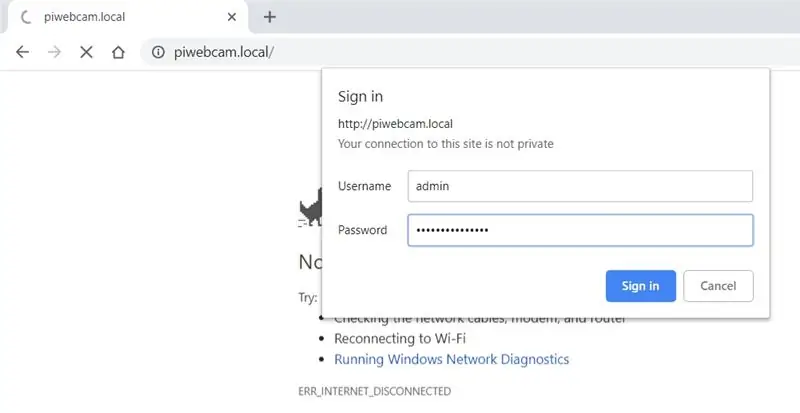Click the forward navigation arrow
Viewport: 800px width, 413px height.
[54, 52]
